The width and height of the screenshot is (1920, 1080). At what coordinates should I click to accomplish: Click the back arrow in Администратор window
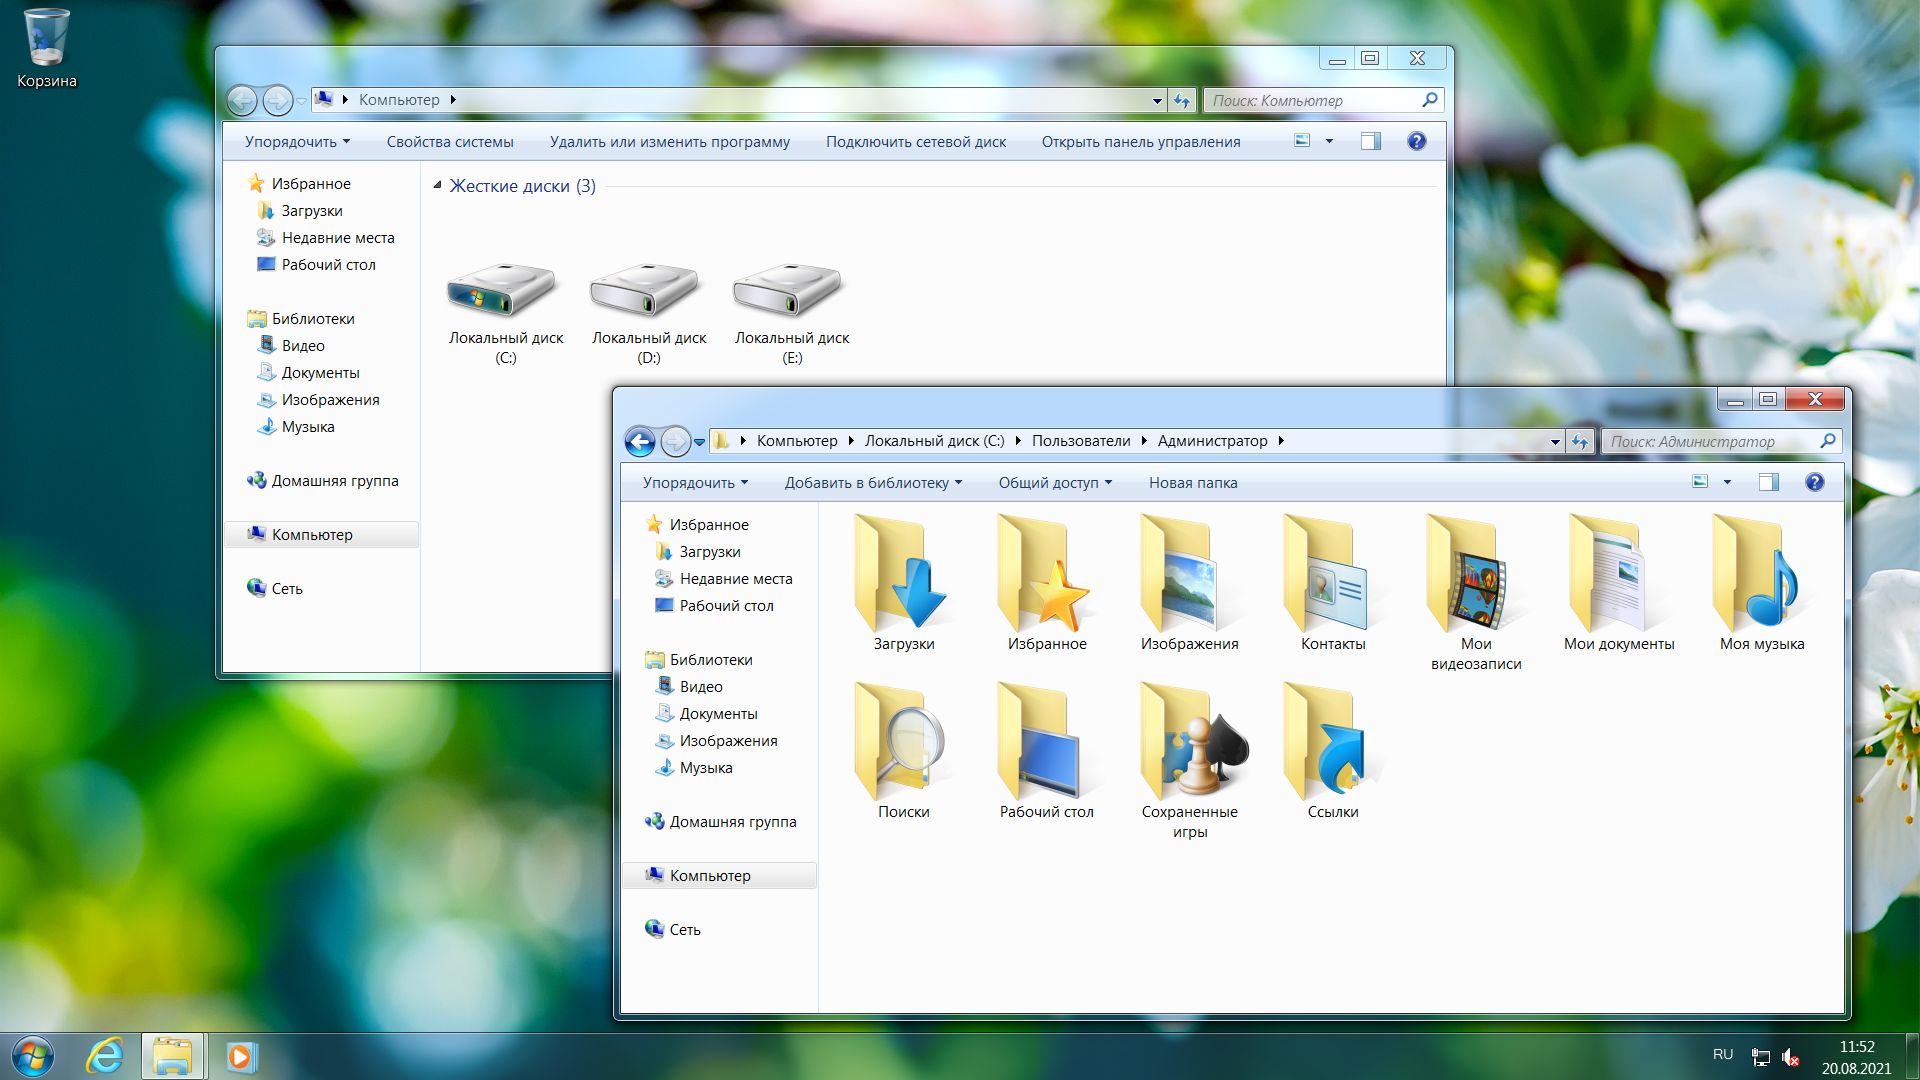(x=640, y=441)
